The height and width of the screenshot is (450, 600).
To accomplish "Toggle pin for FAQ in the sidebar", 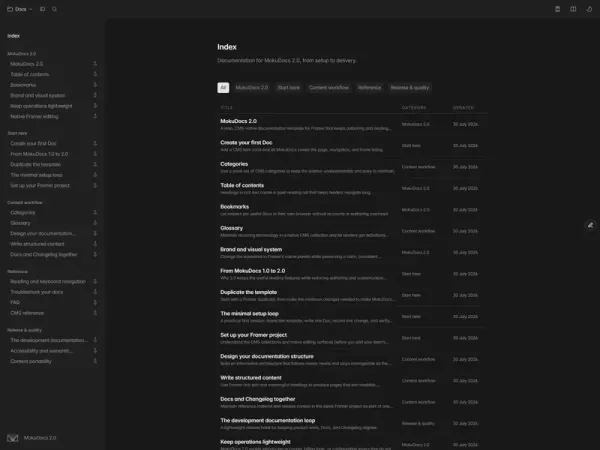I will [95, 302].
